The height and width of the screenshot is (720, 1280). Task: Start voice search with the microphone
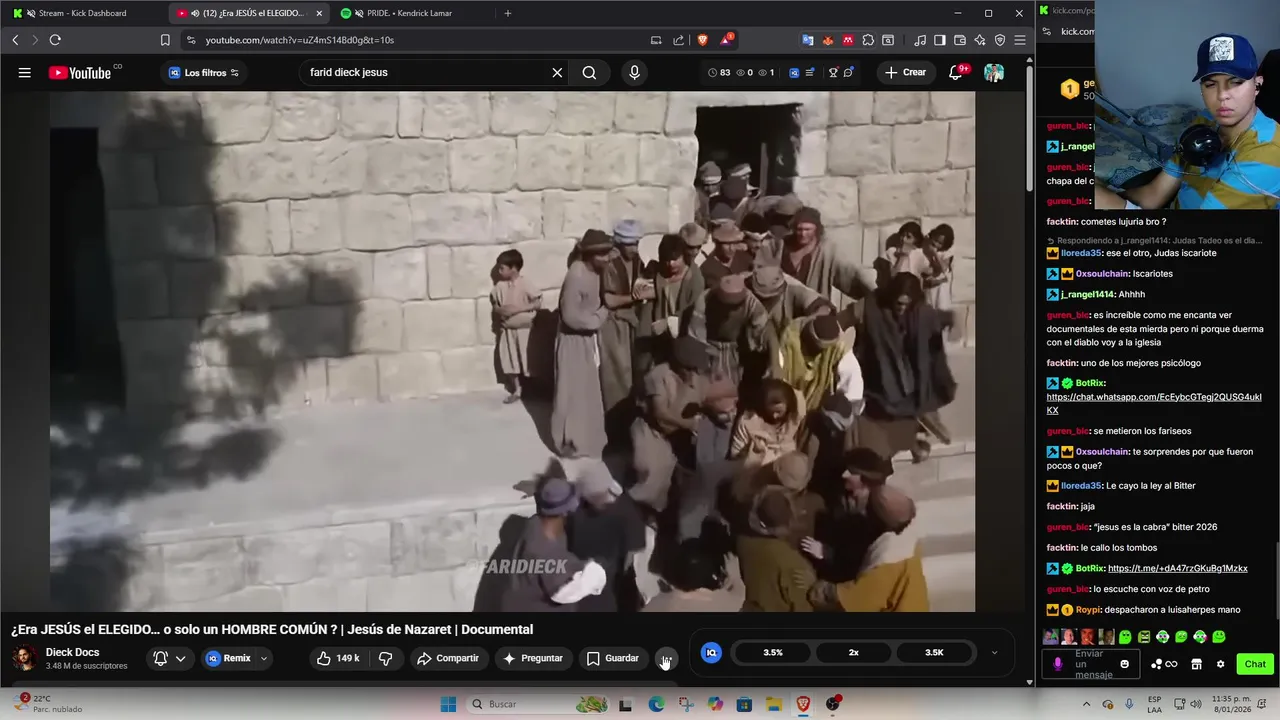[634, 72]
